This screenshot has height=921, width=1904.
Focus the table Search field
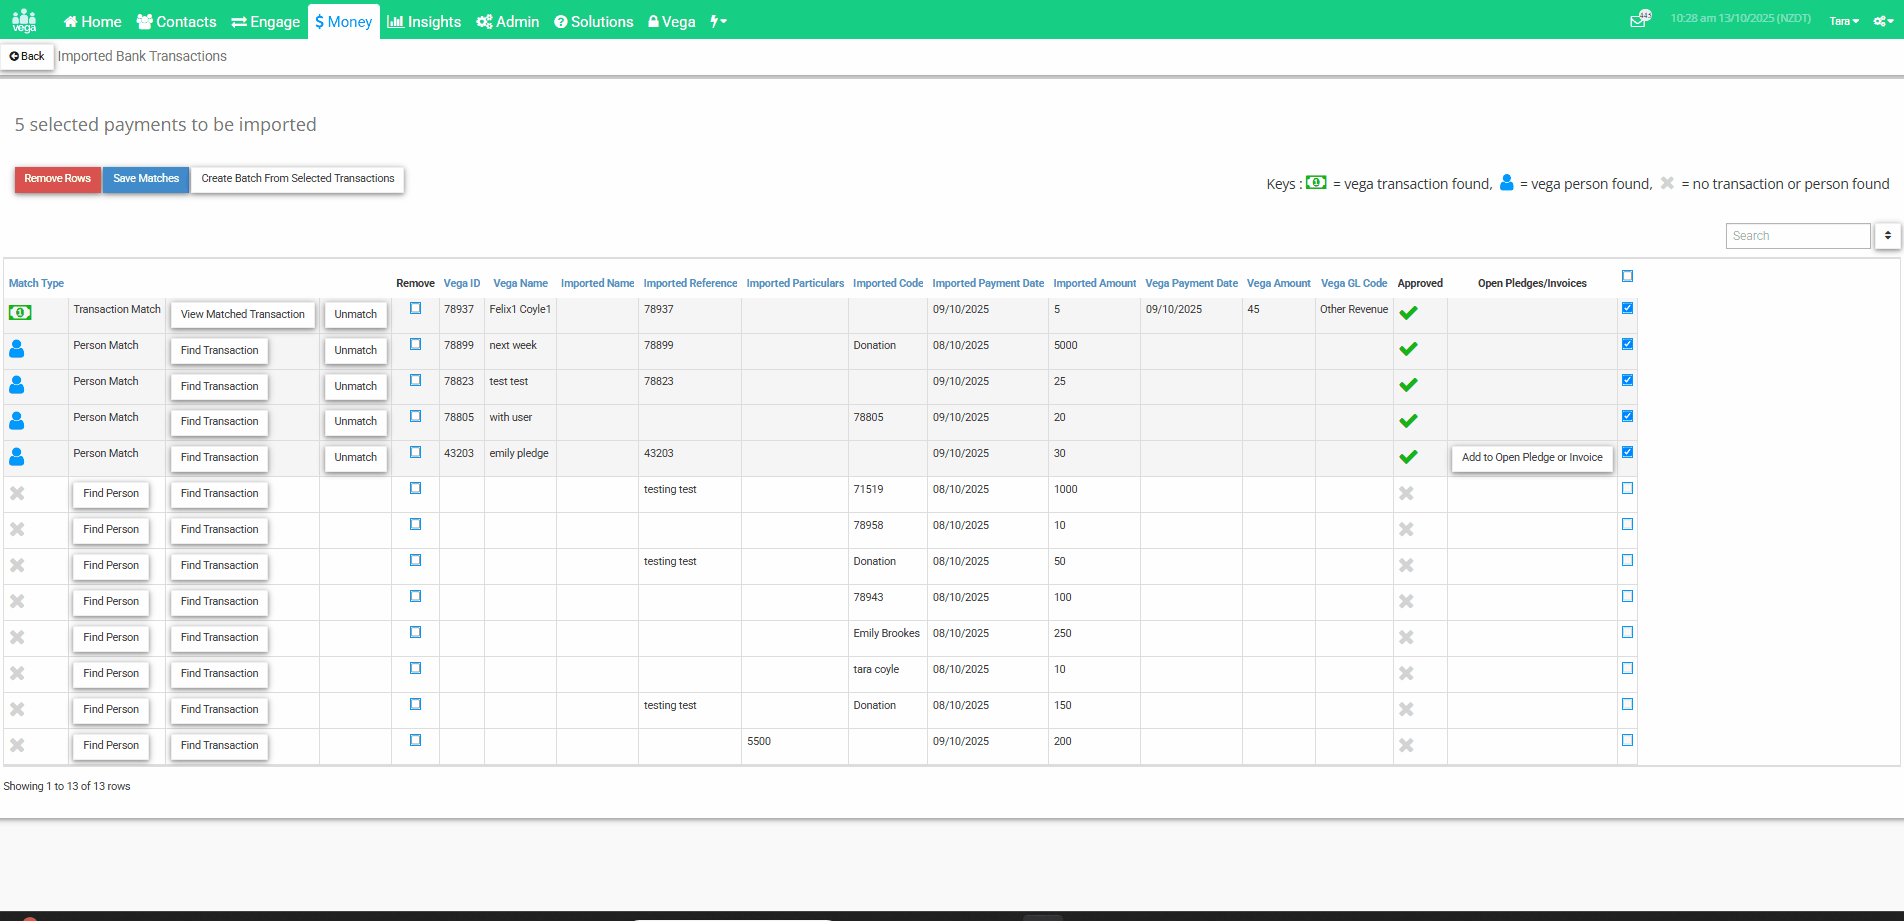(x=1797, y=236)
